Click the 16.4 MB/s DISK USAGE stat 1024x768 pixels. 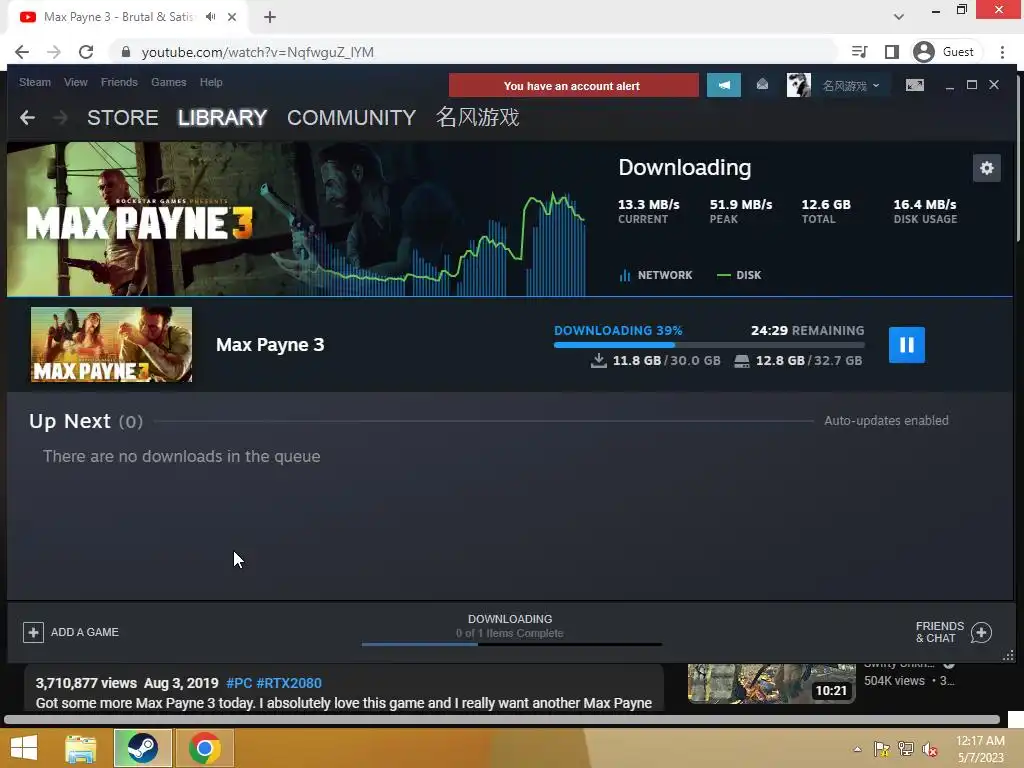point(925,211)
